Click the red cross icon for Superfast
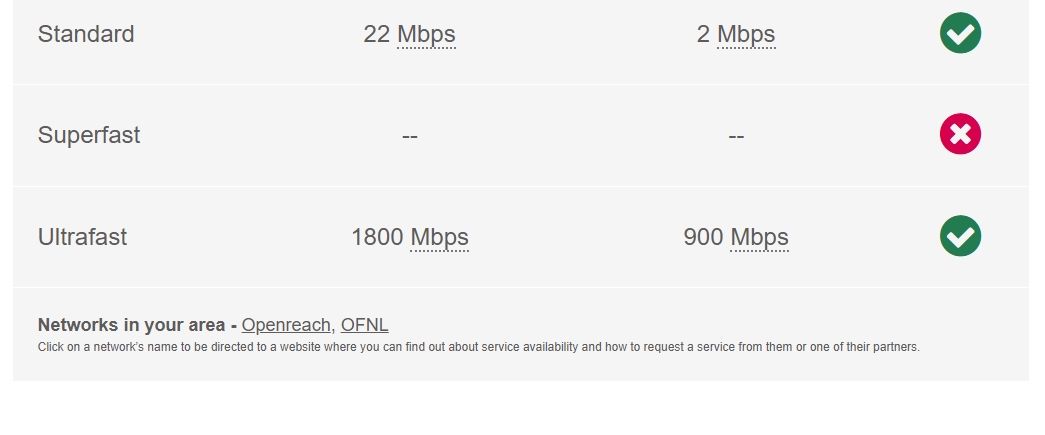1045x435 pixels. [x=960, y=135]
